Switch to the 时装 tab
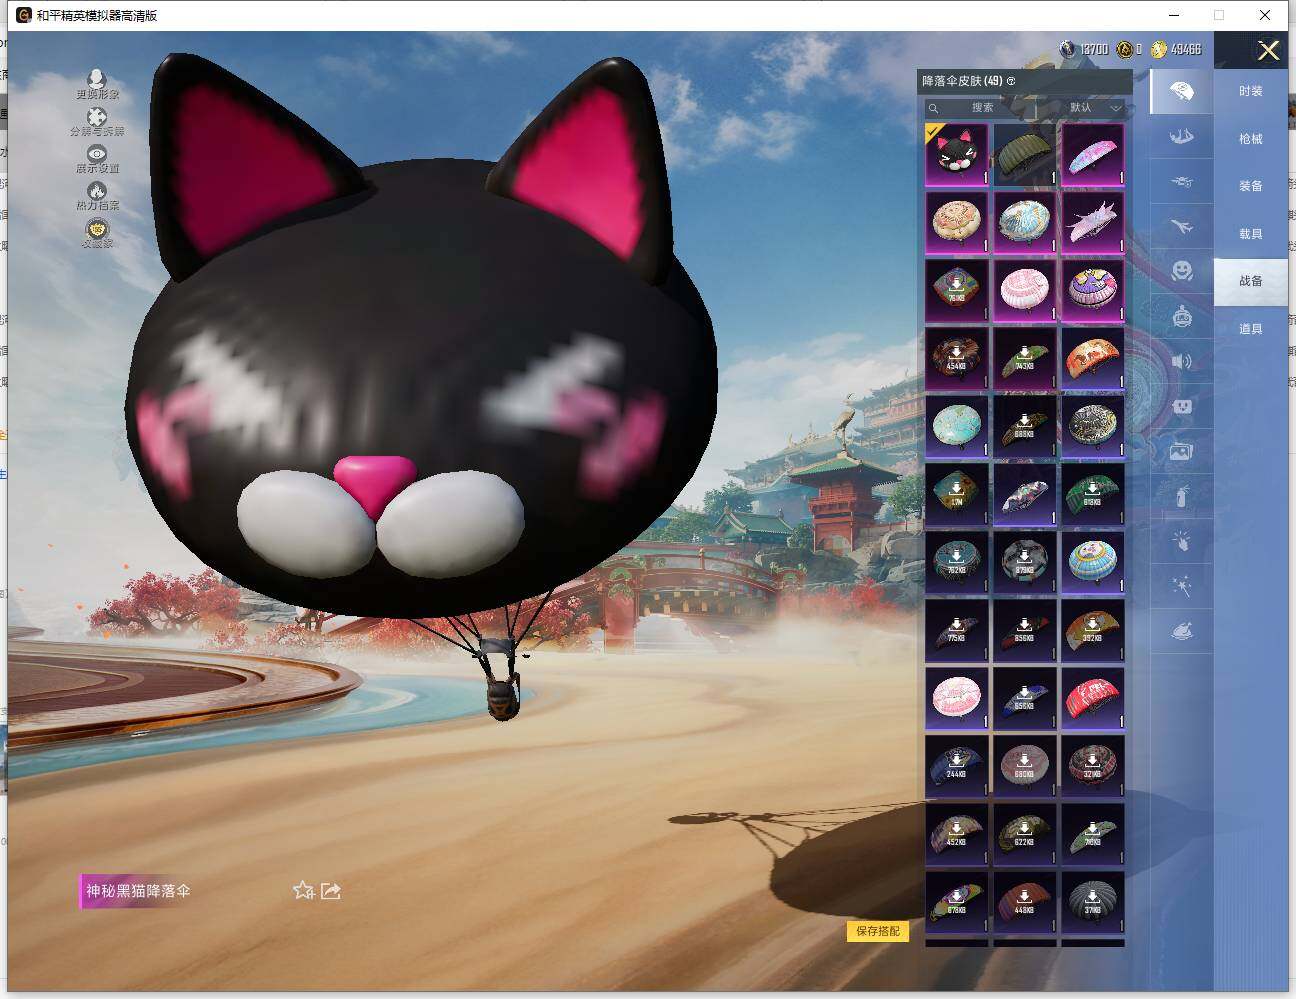This screenshot has width=1296, height=999. (x=1250, y=91)
